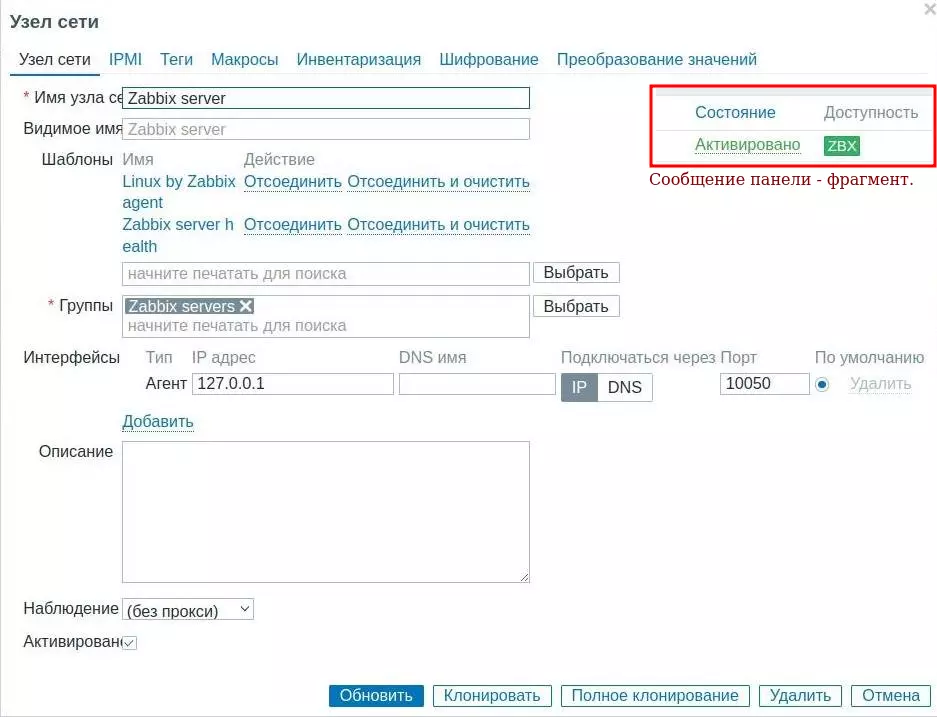Remove the Zabbix servers group tag
Screen dimensions: 937x717
(246, 306)
